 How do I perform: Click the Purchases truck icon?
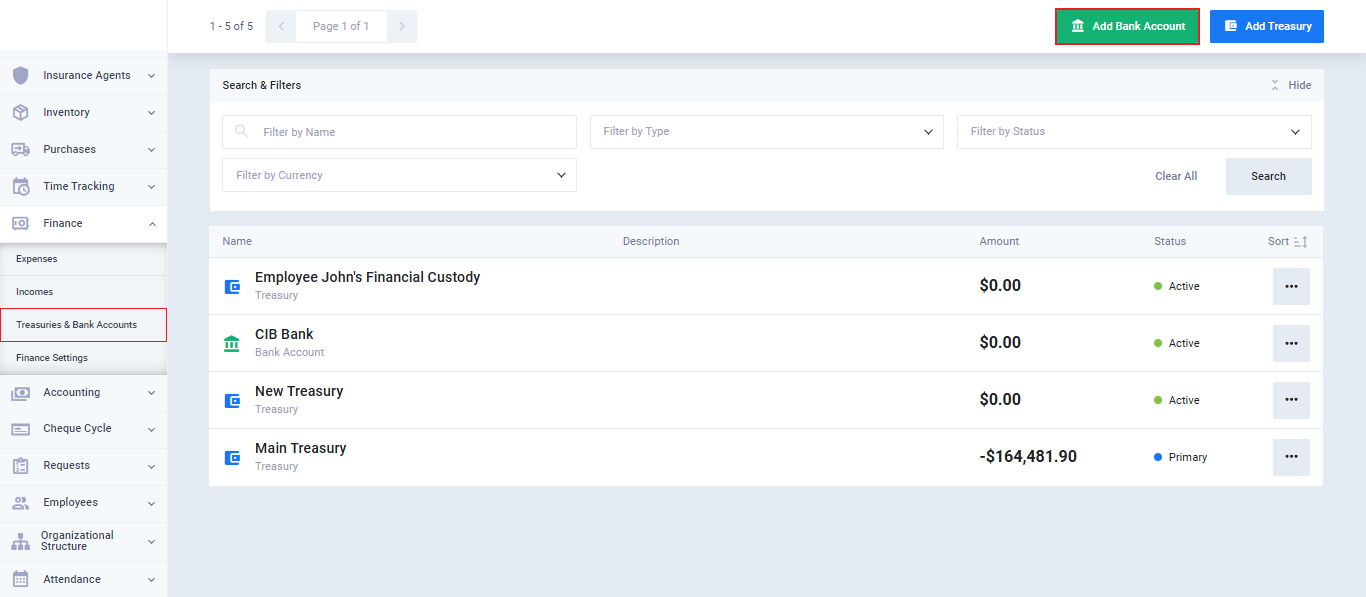(x=20, y=149)
